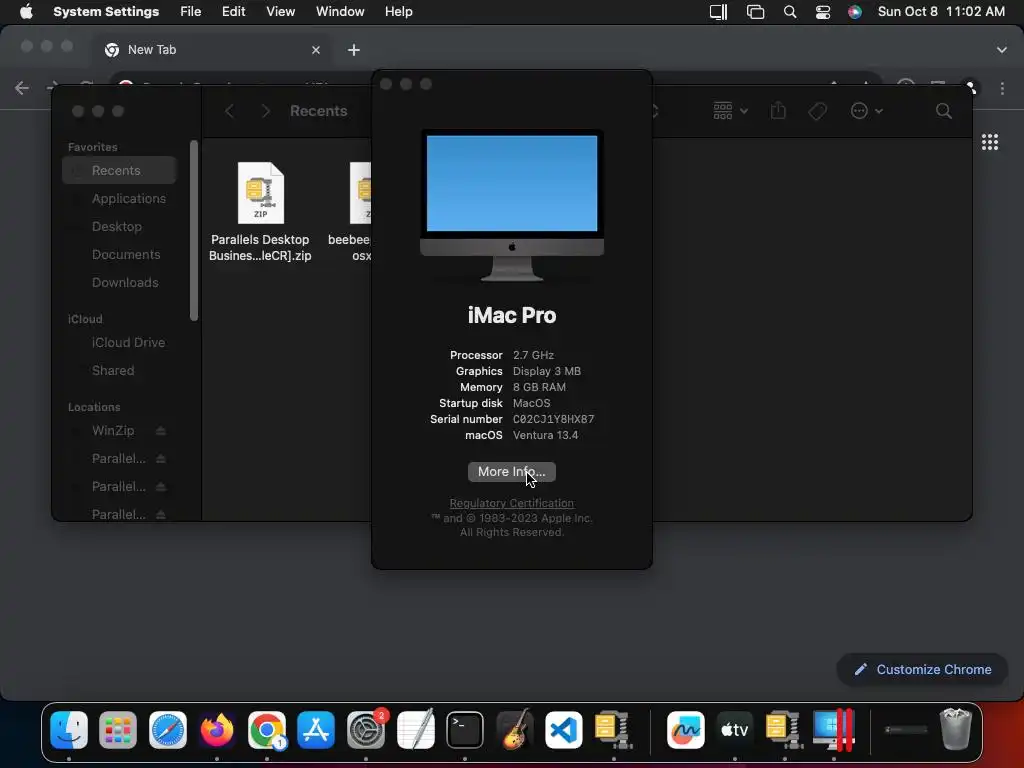Open TextEdit from the Dock
The height and width of the screenshot is (768, 1024).
coord(415,729)
